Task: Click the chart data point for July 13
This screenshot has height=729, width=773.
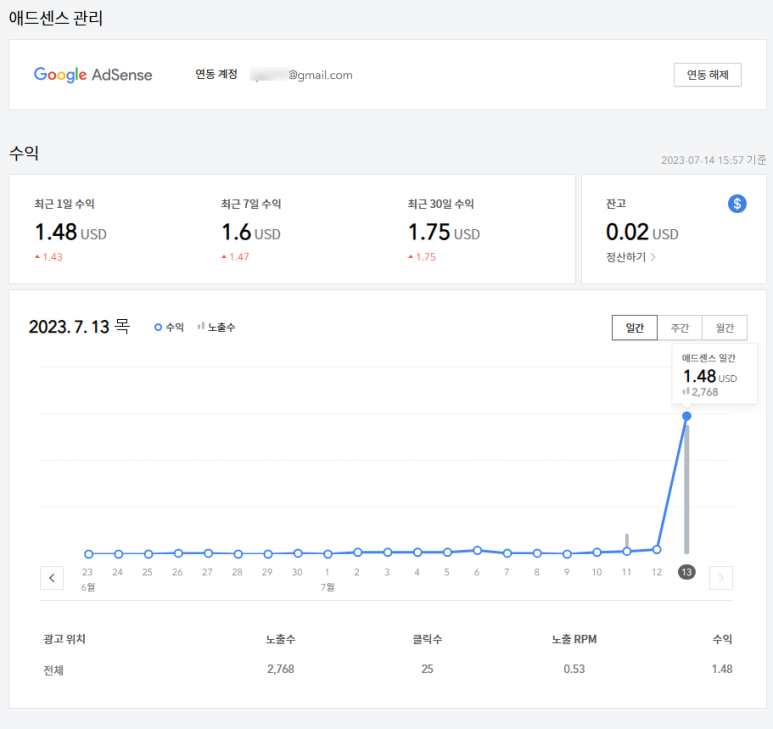Action: click(x=687, y=416)
